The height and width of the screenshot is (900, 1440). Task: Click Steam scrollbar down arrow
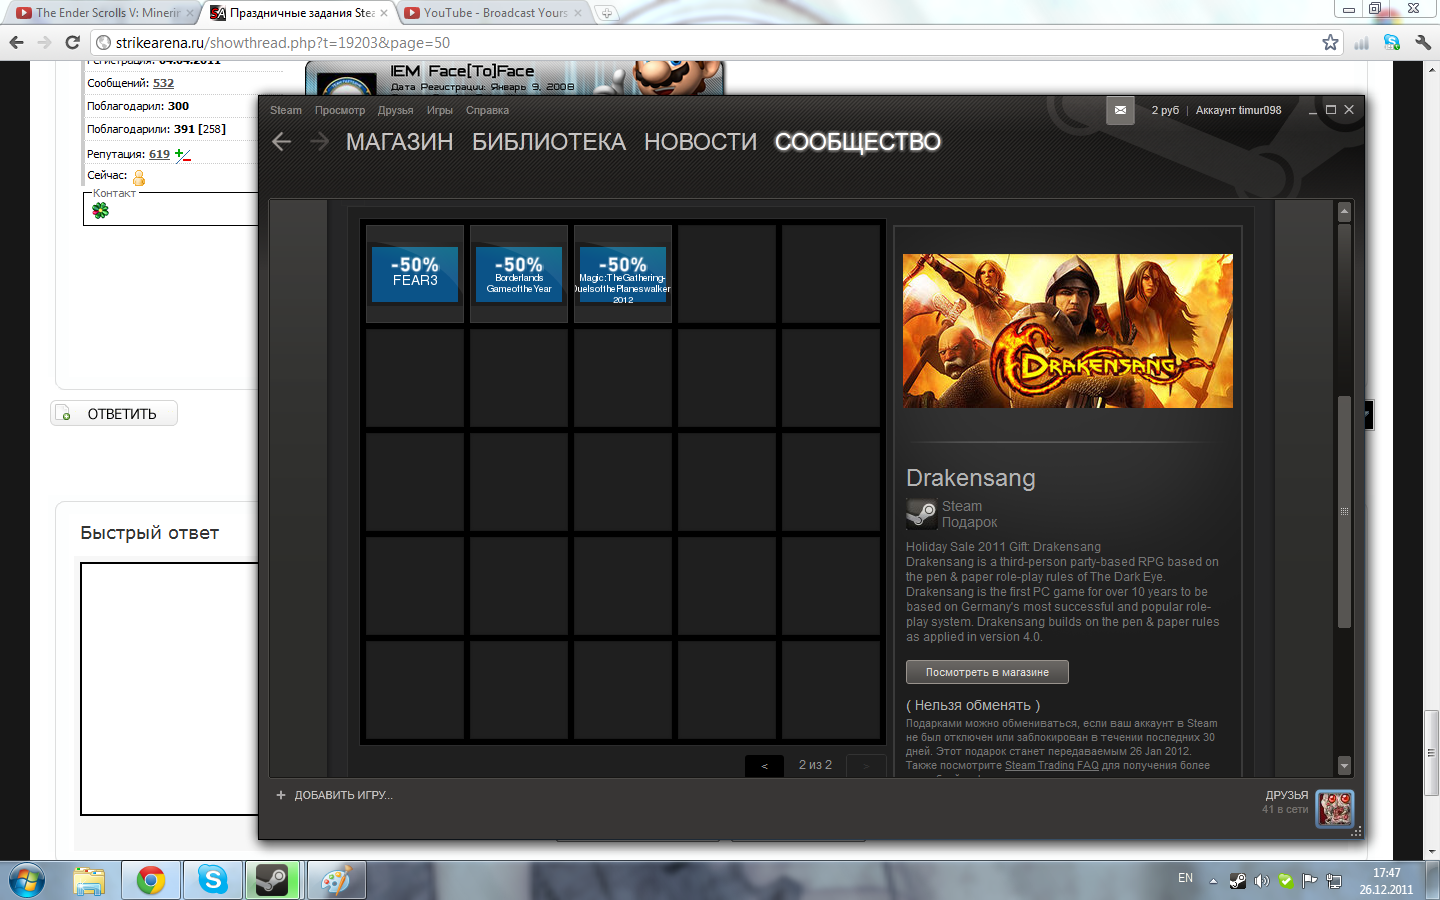[x=1344, y=765]
